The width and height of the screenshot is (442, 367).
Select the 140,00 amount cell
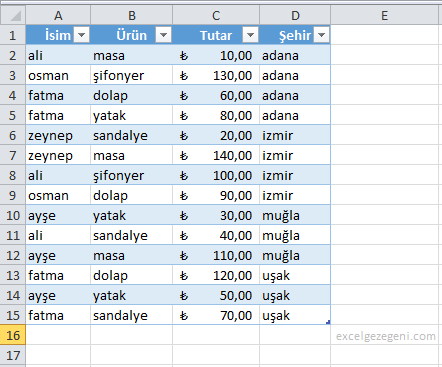click(x=216, y=155)
